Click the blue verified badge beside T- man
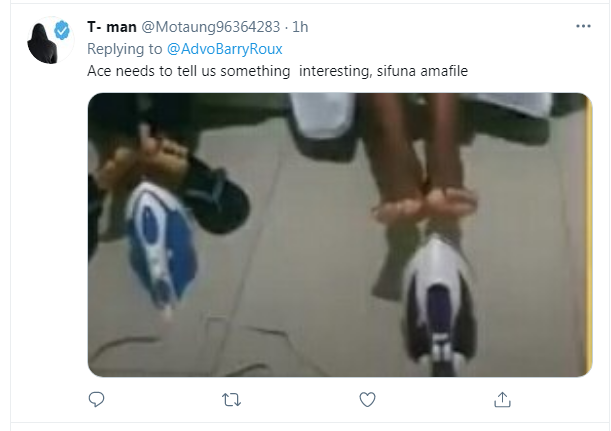 pos(62,31)
